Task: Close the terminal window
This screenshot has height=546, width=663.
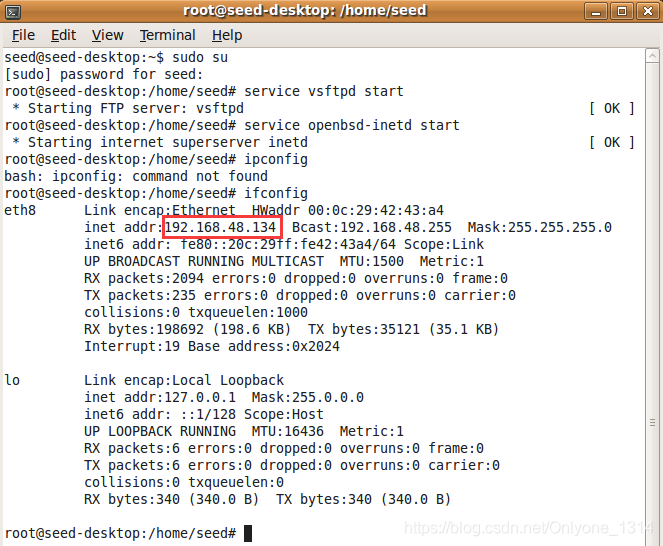Action: click(x=647, y=11)
